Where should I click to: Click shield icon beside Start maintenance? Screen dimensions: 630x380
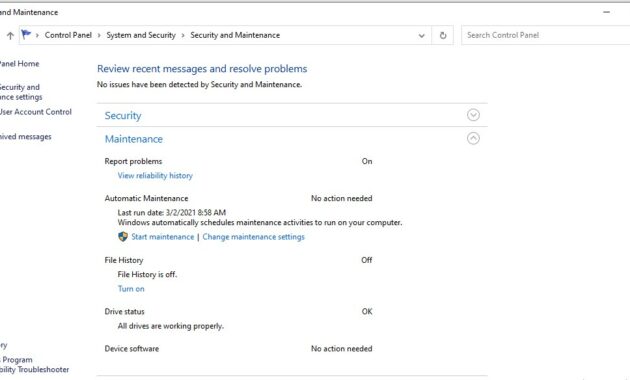pos(123,237)
